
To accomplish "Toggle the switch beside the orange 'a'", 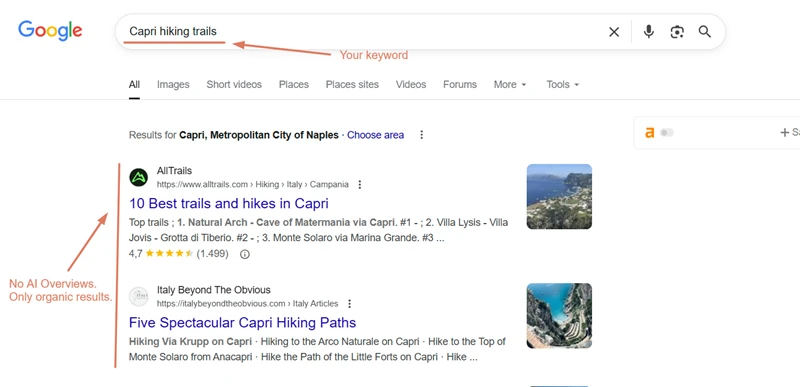I will coord(666,133).
